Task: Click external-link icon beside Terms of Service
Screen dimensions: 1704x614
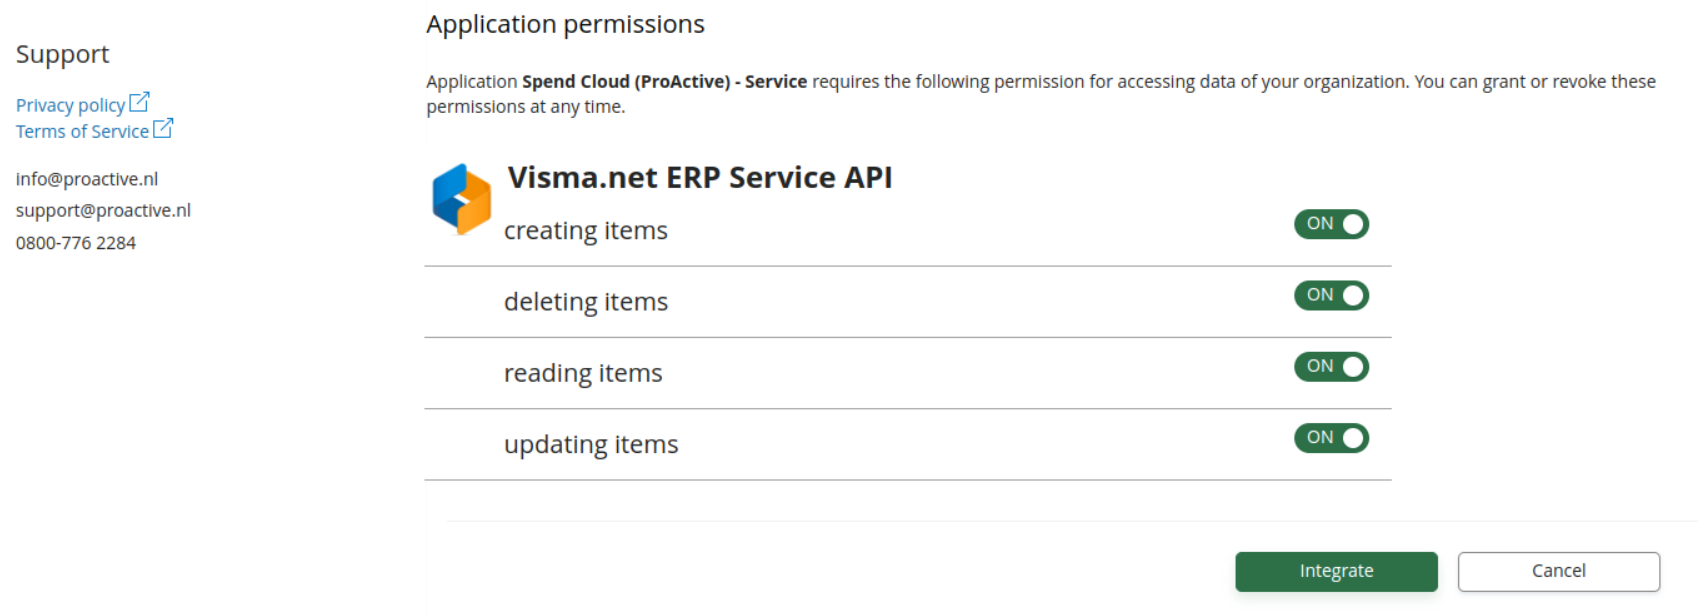Action: pos(163,128)
